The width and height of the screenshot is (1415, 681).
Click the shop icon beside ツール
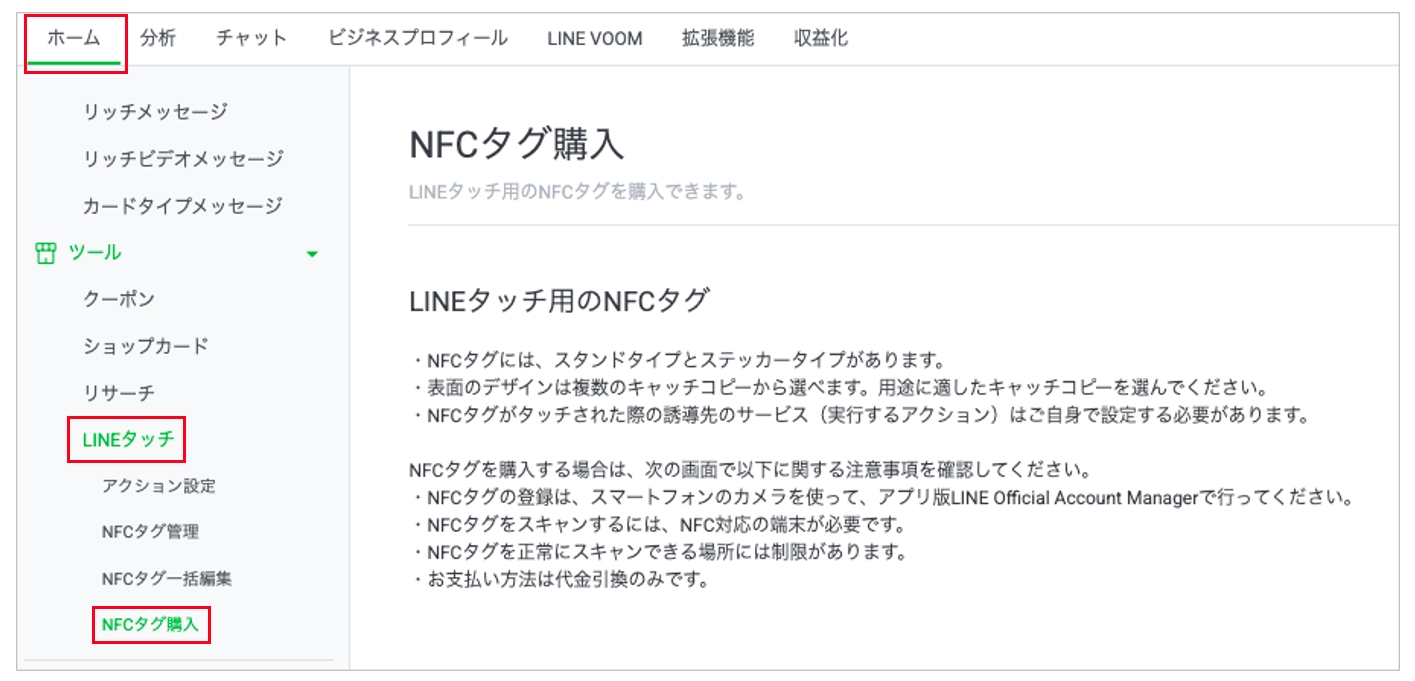pos(45,253)
